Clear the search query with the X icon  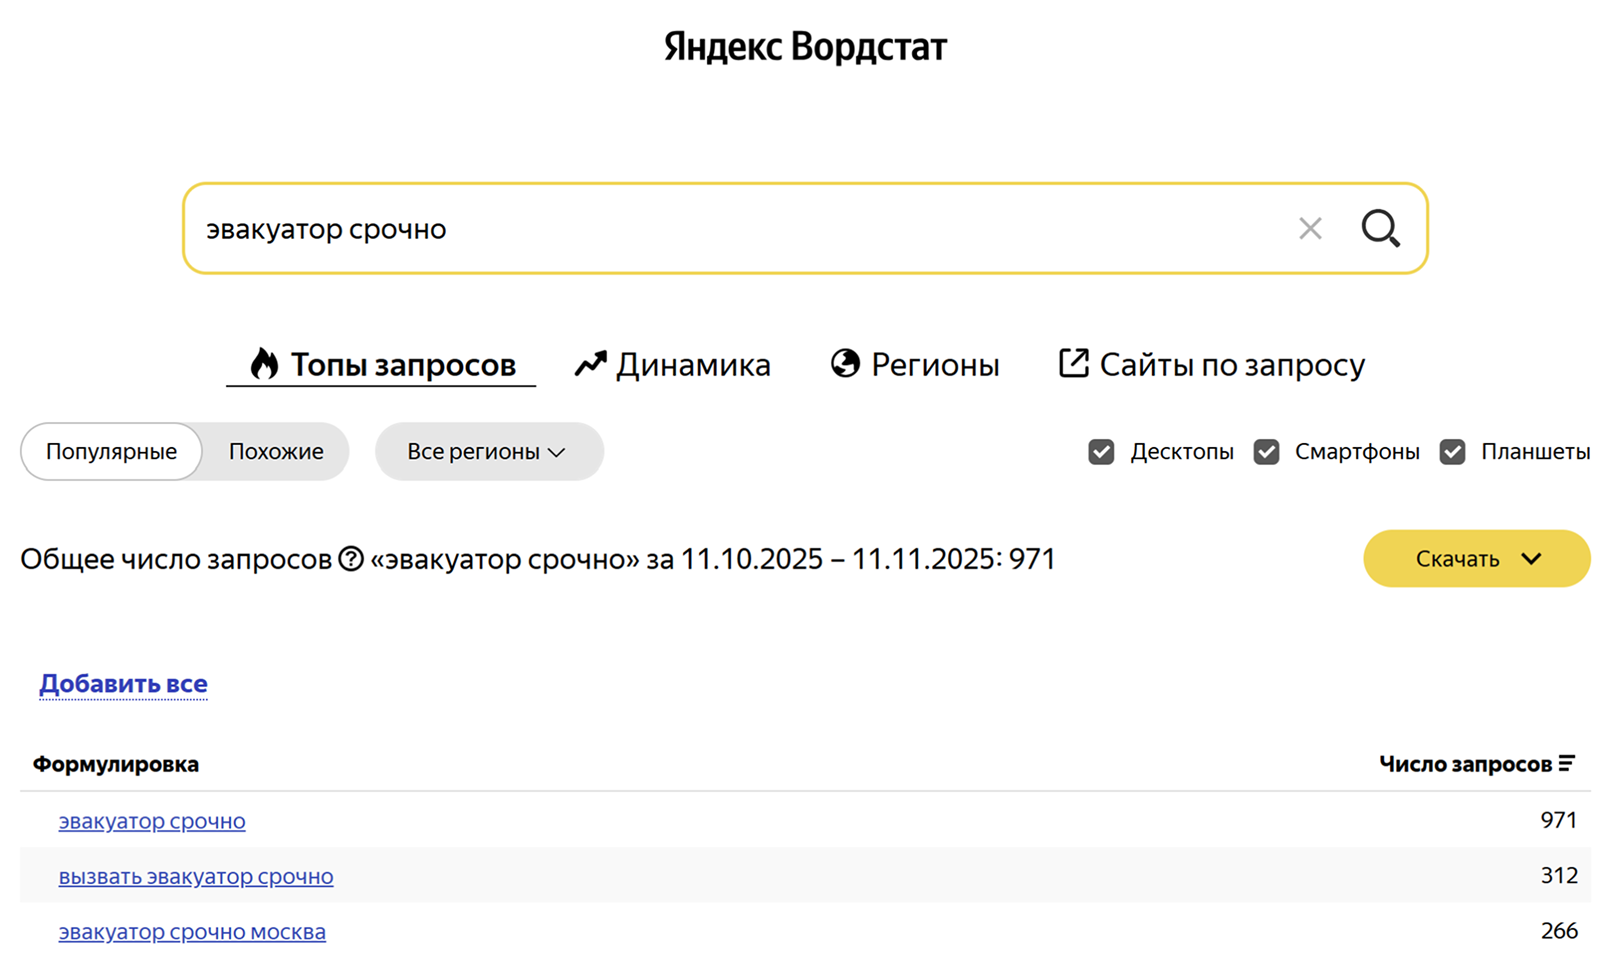[x=1309, y=229]
